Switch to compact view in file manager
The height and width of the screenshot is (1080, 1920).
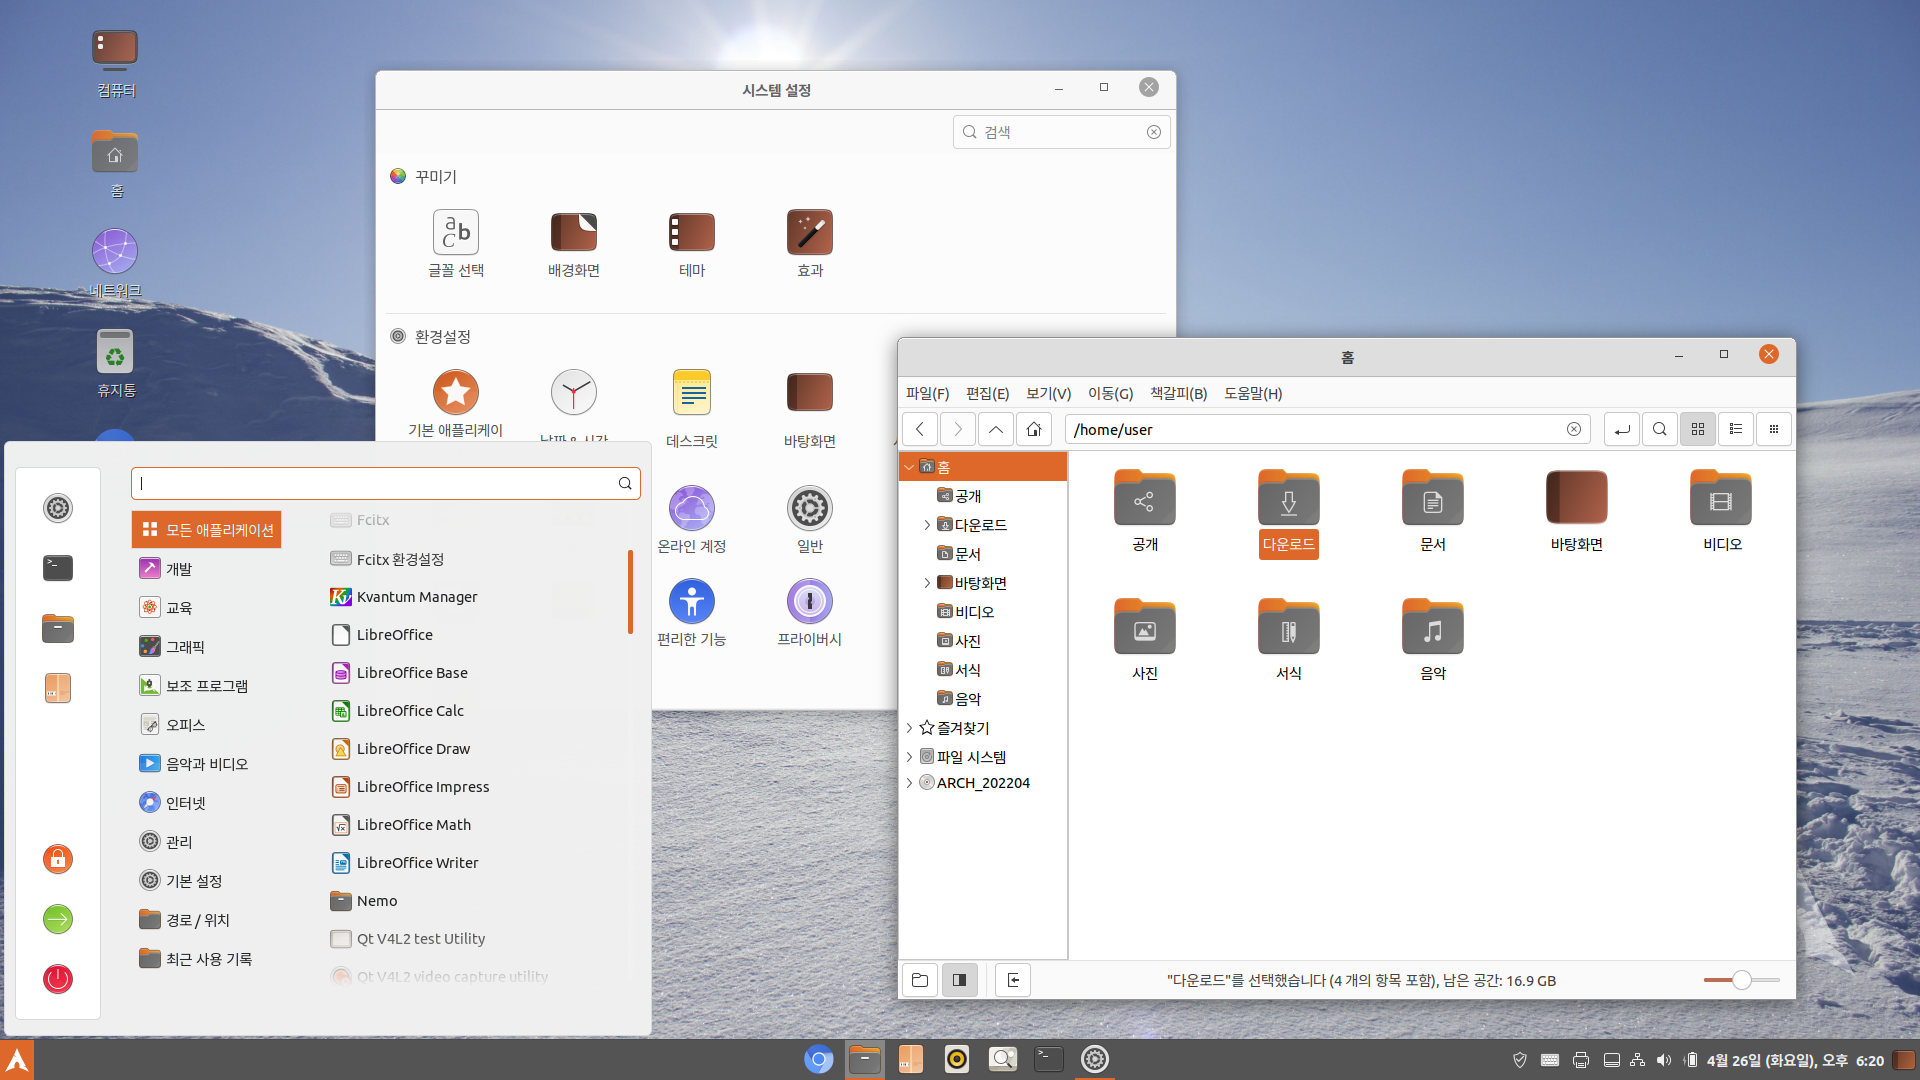1774,430
